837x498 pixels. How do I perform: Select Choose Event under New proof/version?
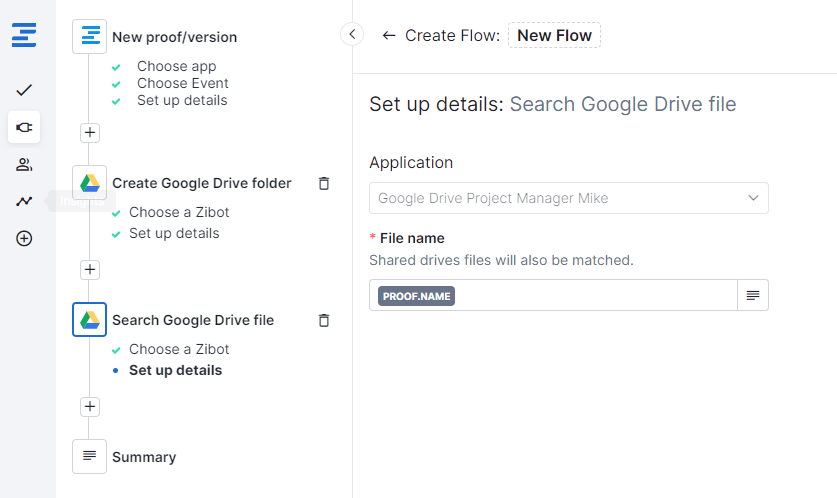(x=182, y=83)
